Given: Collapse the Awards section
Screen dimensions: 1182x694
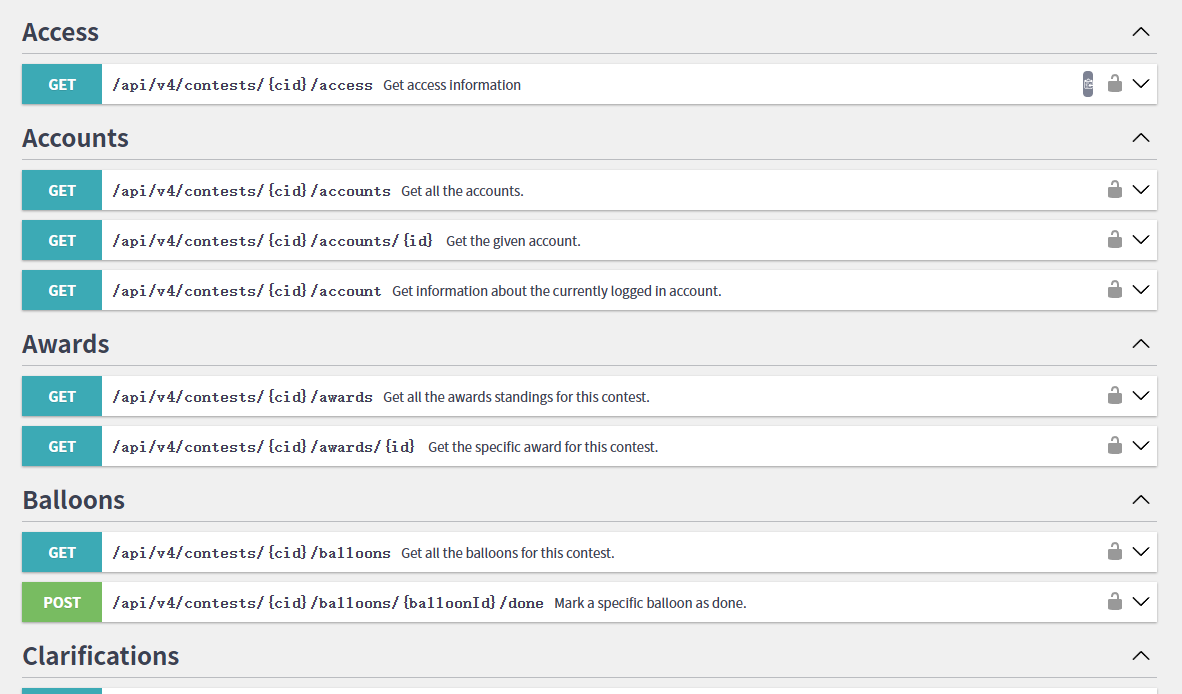Looking at the screenshot, I should click(x=1141, y=344).
